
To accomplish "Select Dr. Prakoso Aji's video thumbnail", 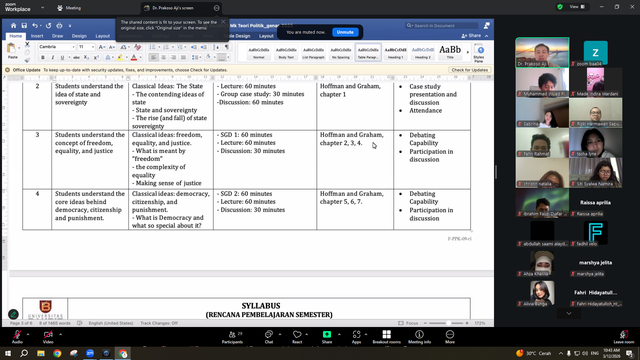I will [542, 52].
